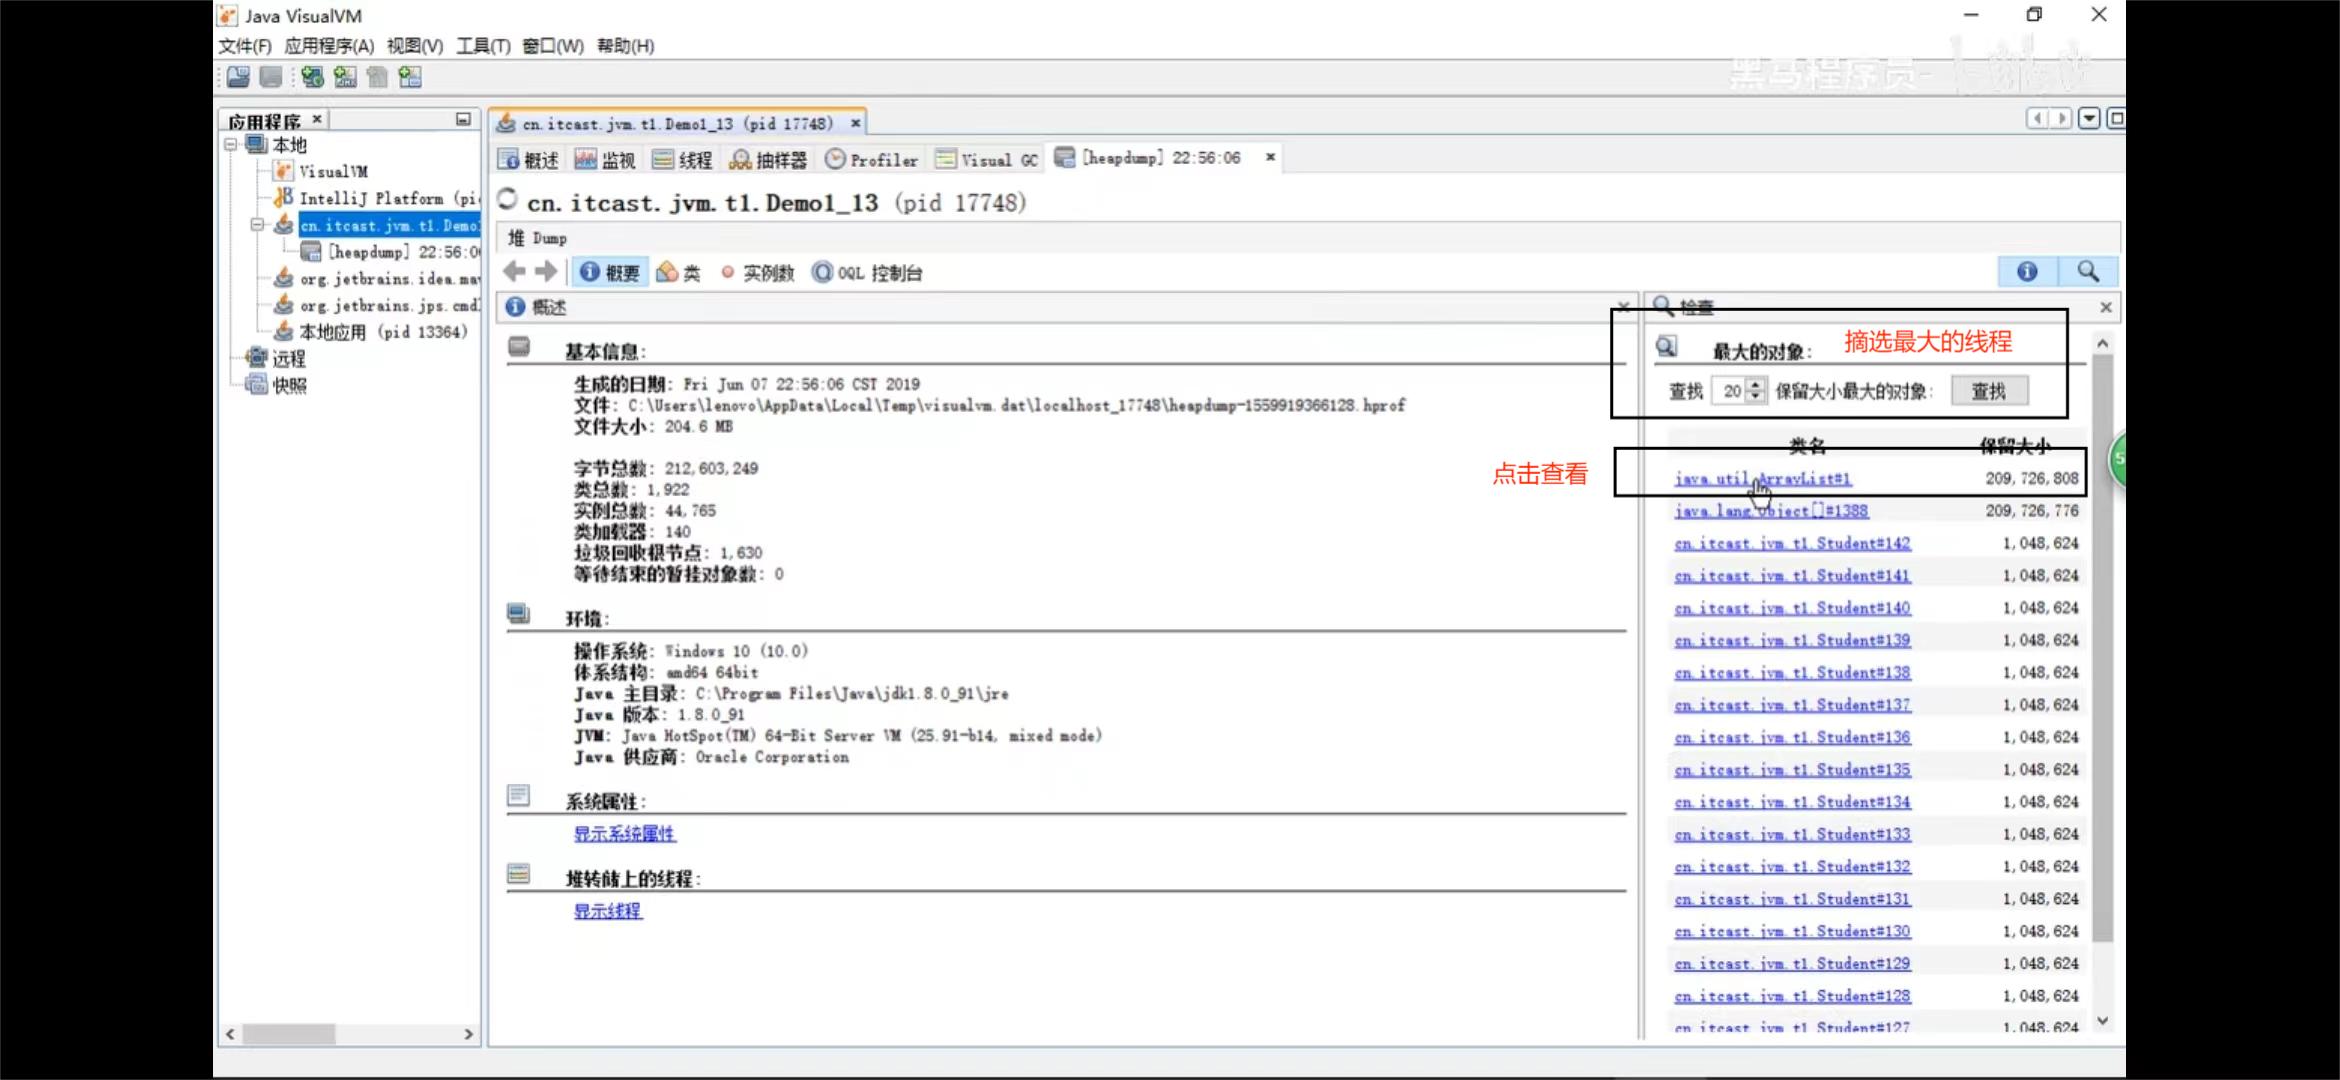
Task: Click the magnifier search icon at top right
Action: click(2088, 271)
